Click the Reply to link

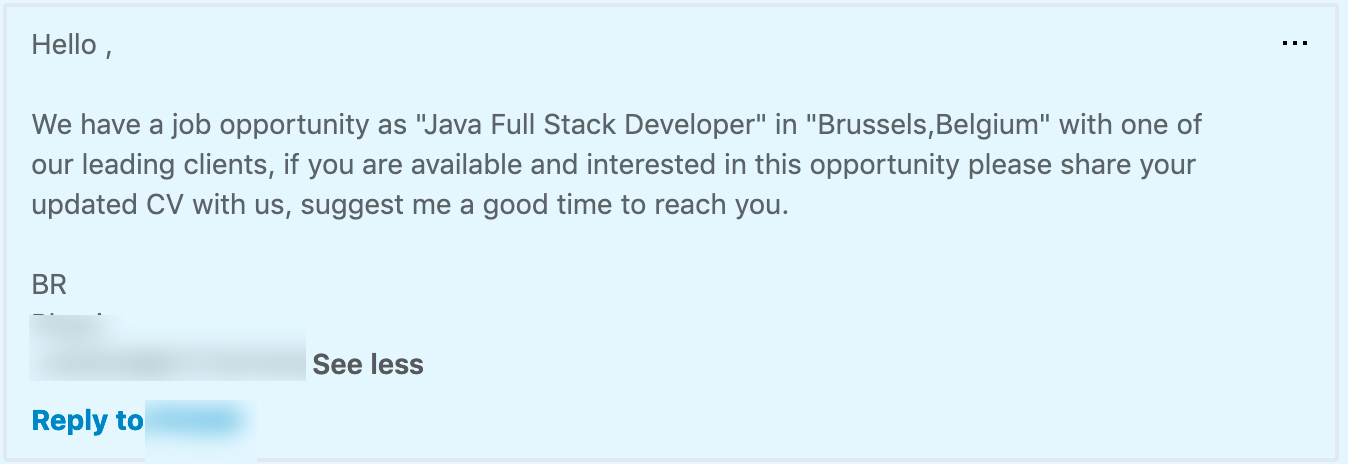(x=87, y=421)
